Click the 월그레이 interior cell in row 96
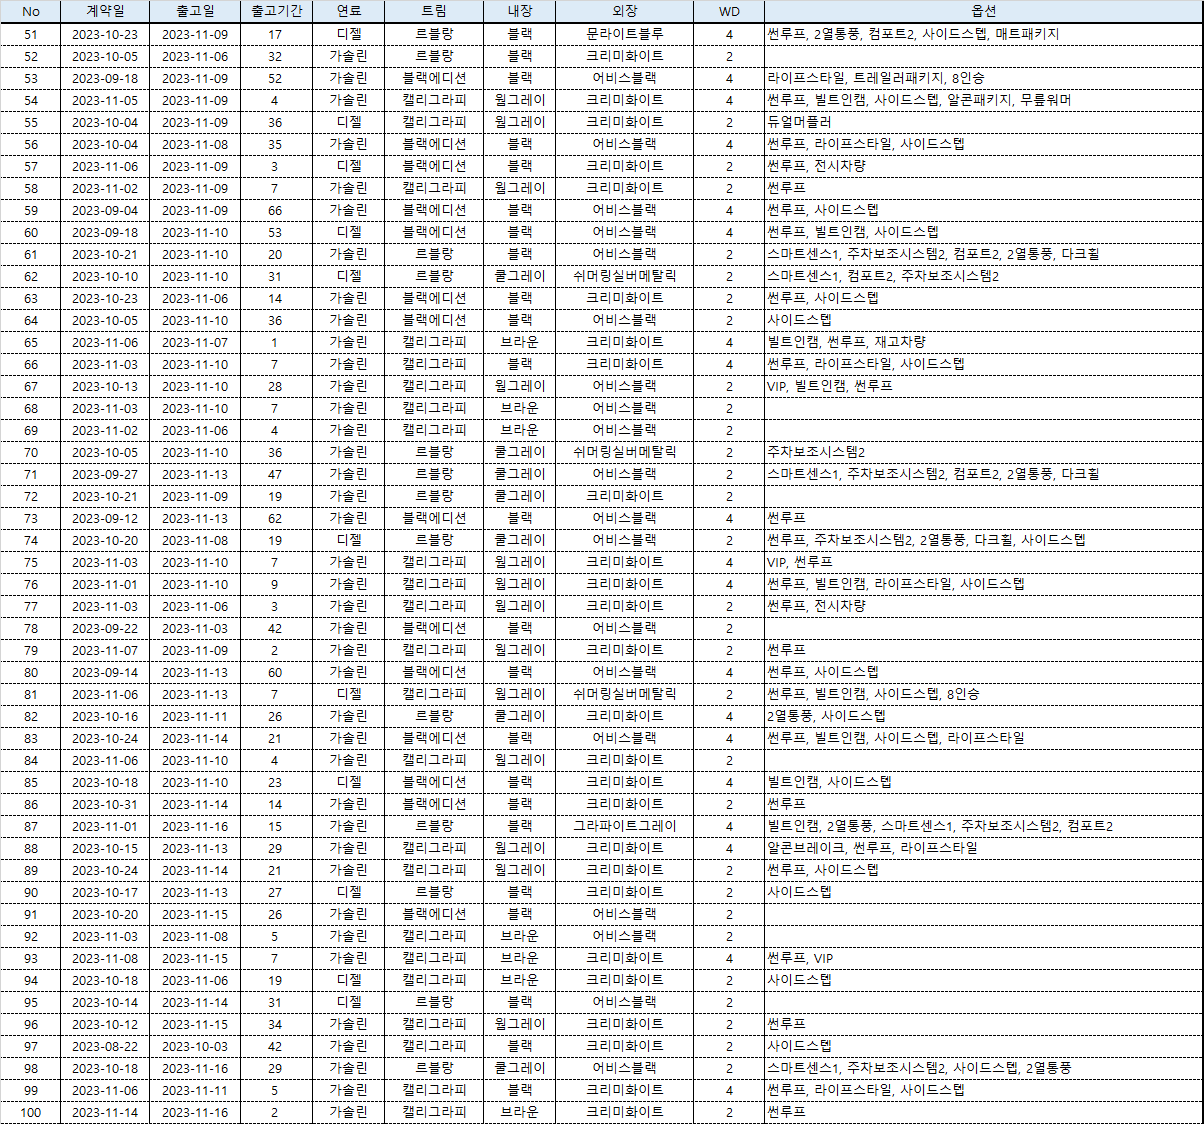This screenshot has height=1124, width=1204. (x=519, y=1024)
